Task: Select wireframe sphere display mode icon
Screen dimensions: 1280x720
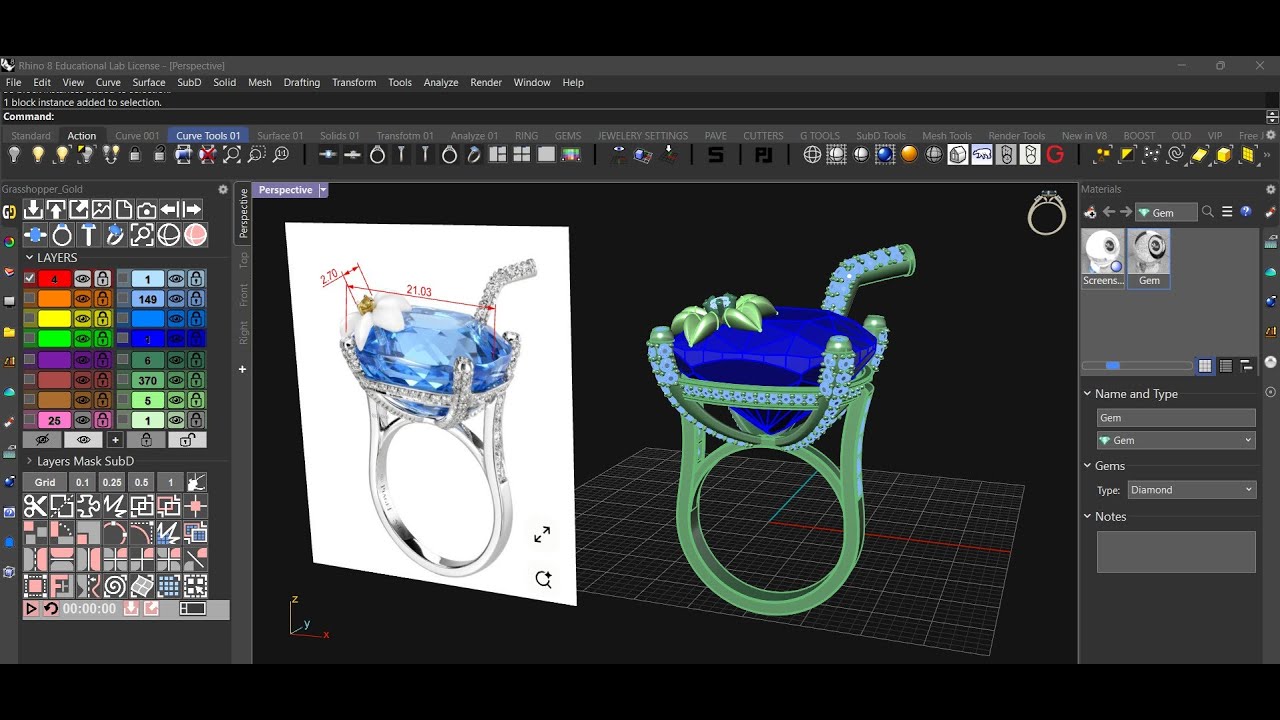Action: click(812, 155)
